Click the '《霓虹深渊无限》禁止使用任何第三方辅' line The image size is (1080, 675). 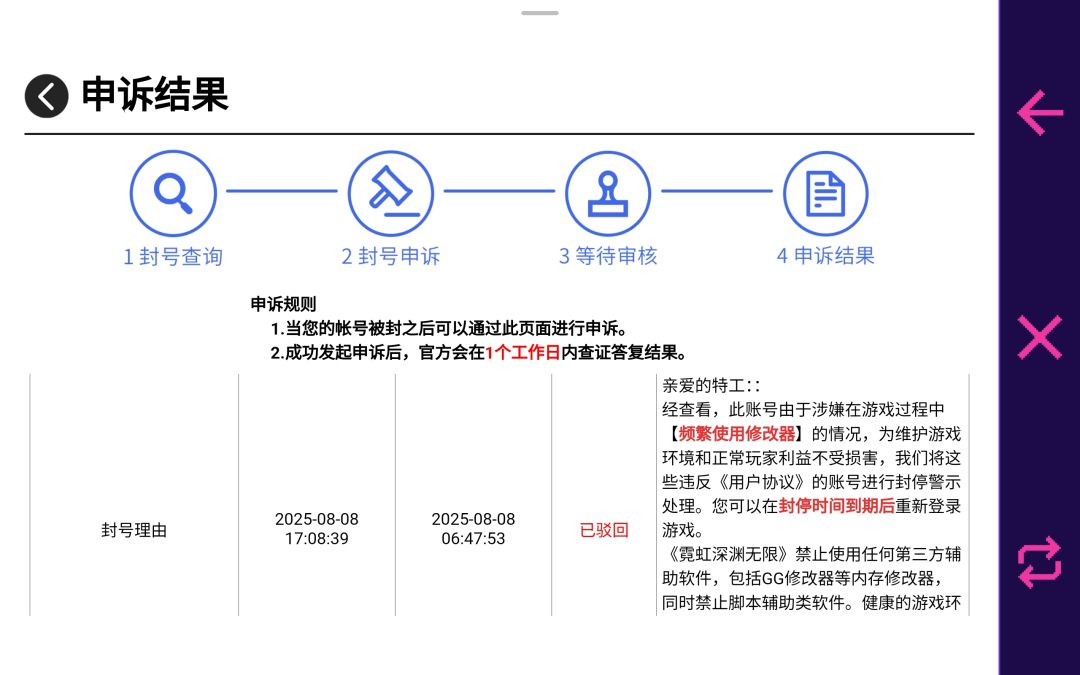pyautogui.click(x=811, y=554)
